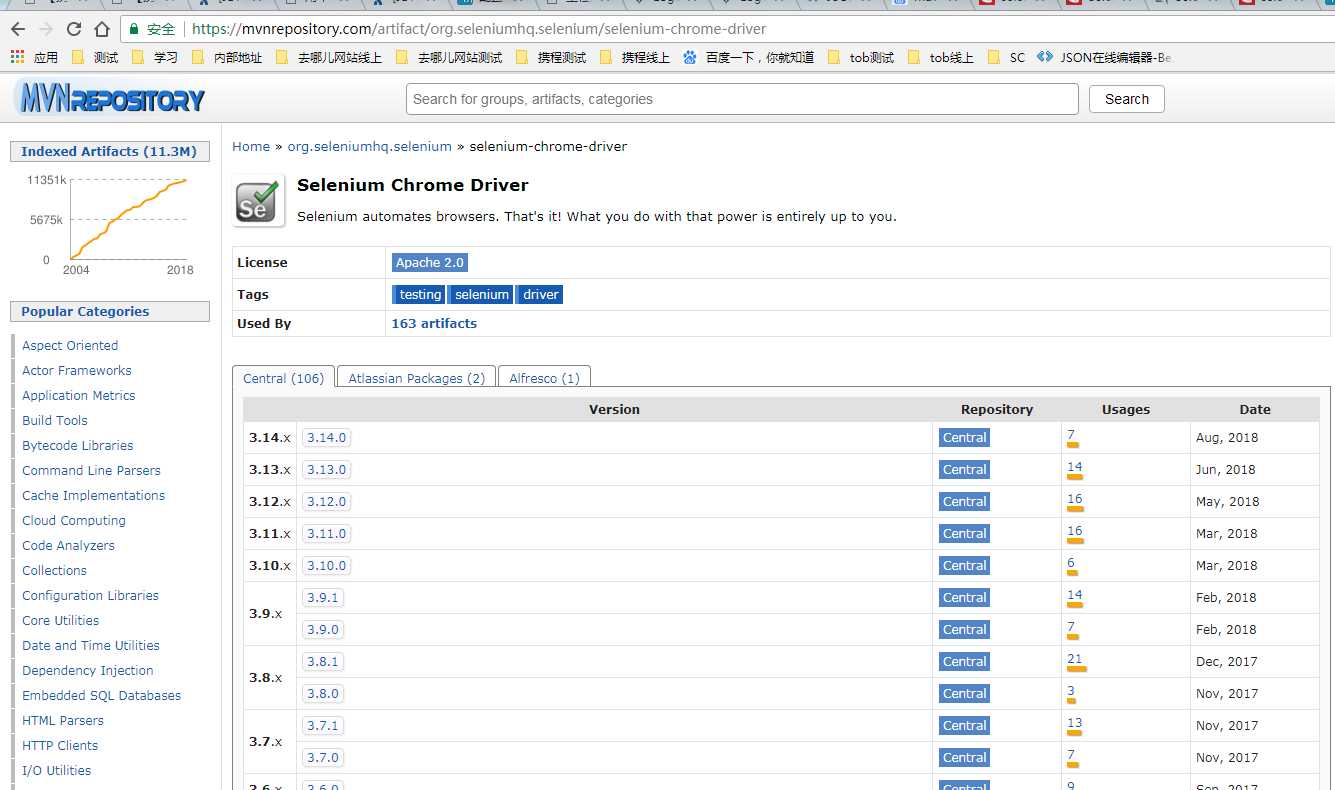1335x790 pixels.
Task: Switch to the Atlassian Packages (2) tab
Action: click(x=416, y=378)
